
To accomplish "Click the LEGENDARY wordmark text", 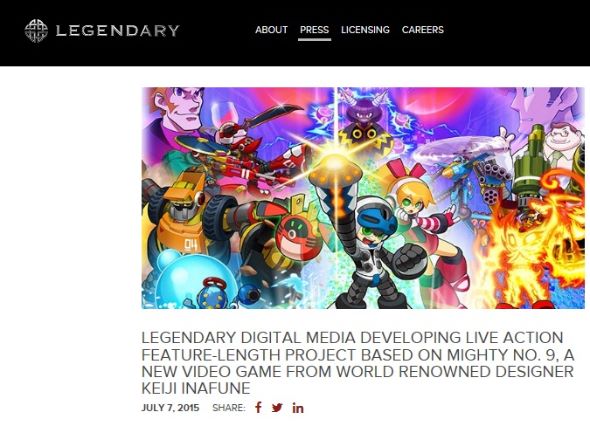I will tap(117, 31).
